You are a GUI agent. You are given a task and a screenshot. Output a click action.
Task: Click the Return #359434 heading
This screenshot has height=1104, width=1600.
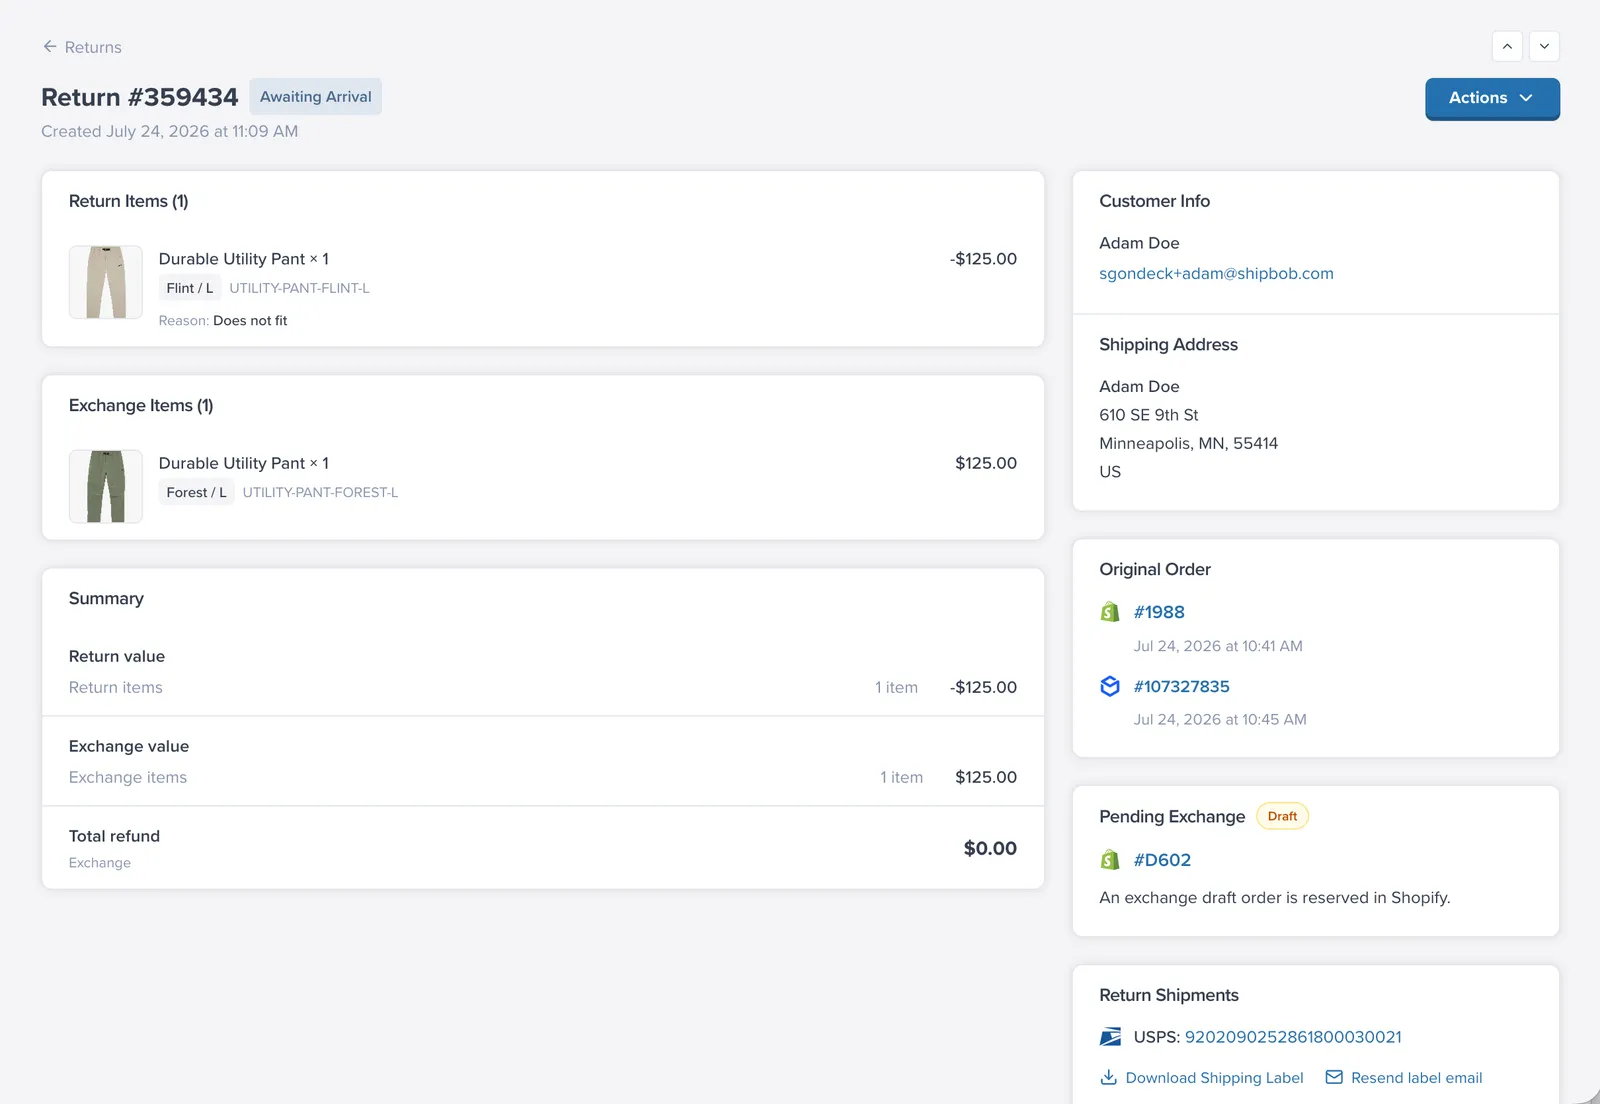click(x=139, y=97)
